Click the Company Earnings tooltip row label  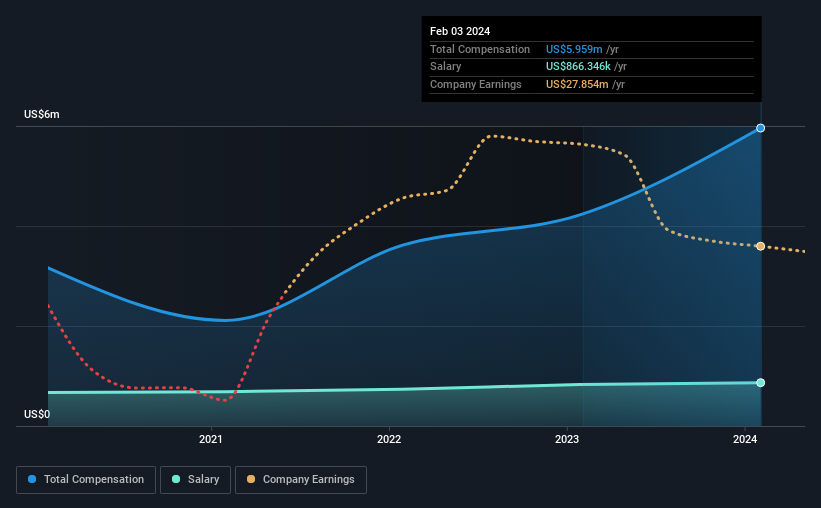coord(475,84)
